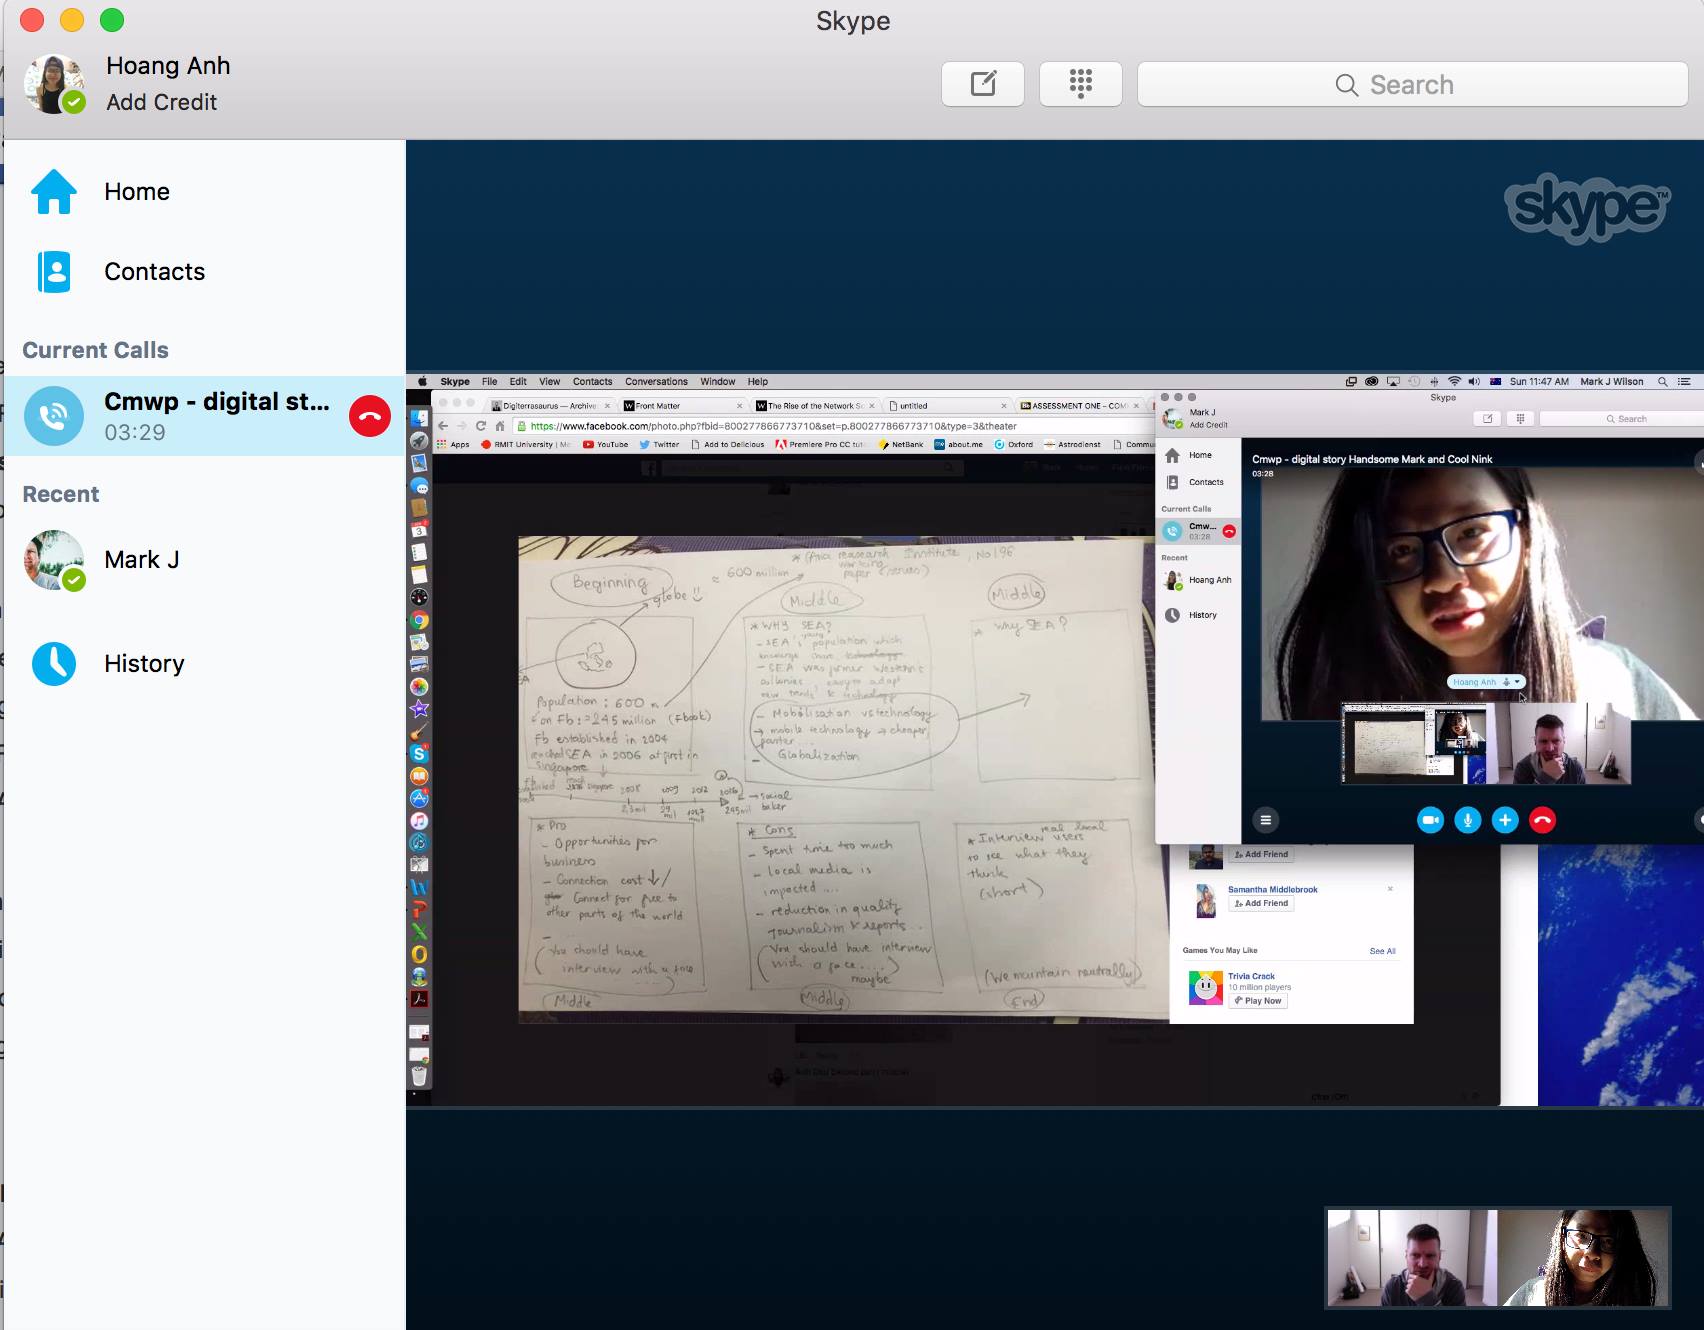
Task: Click the large Search field at top
Action: click(x=1412, y=84)
